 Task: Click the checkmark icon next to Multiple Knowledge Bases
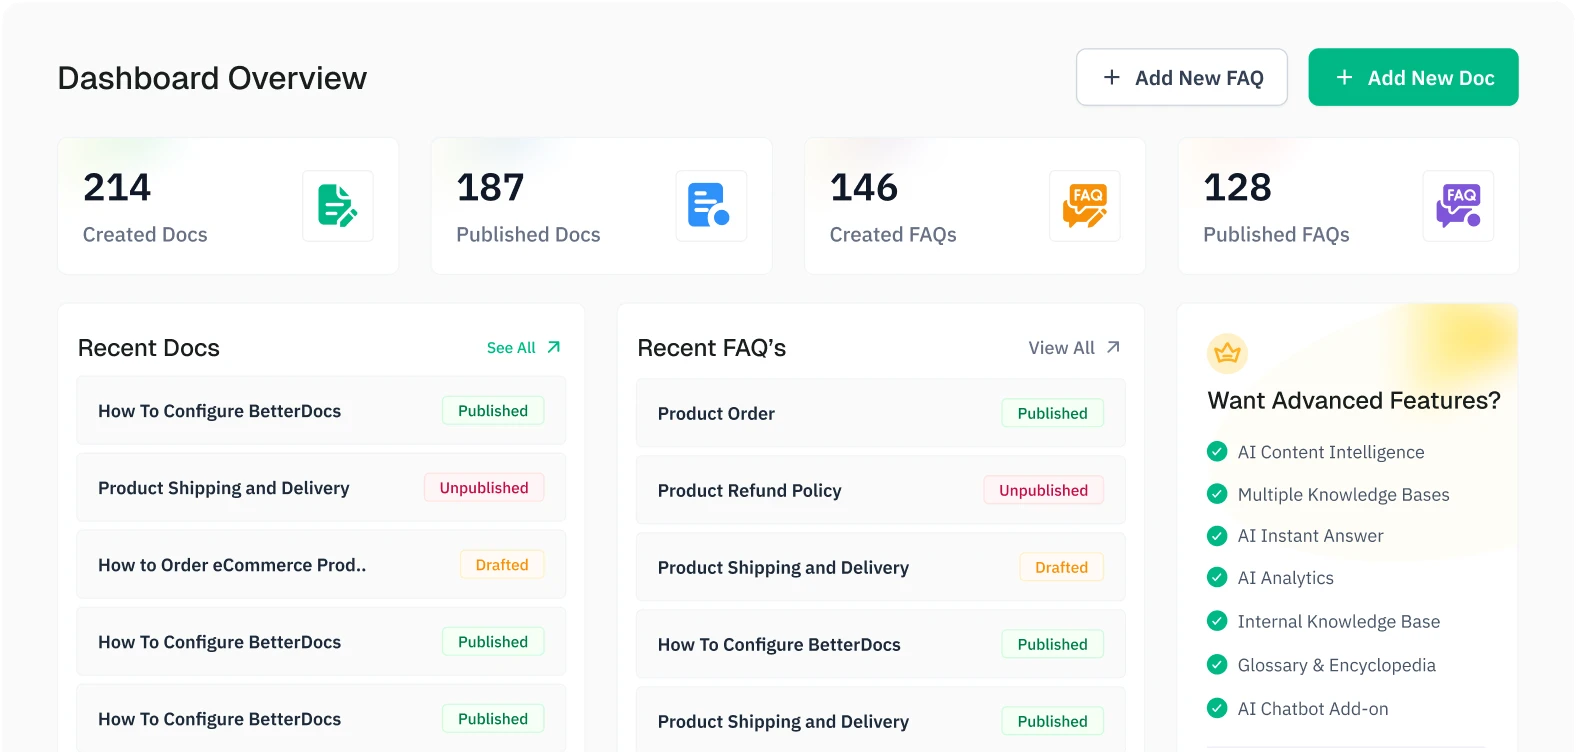pyautogui.click(x=1217, y=494)
